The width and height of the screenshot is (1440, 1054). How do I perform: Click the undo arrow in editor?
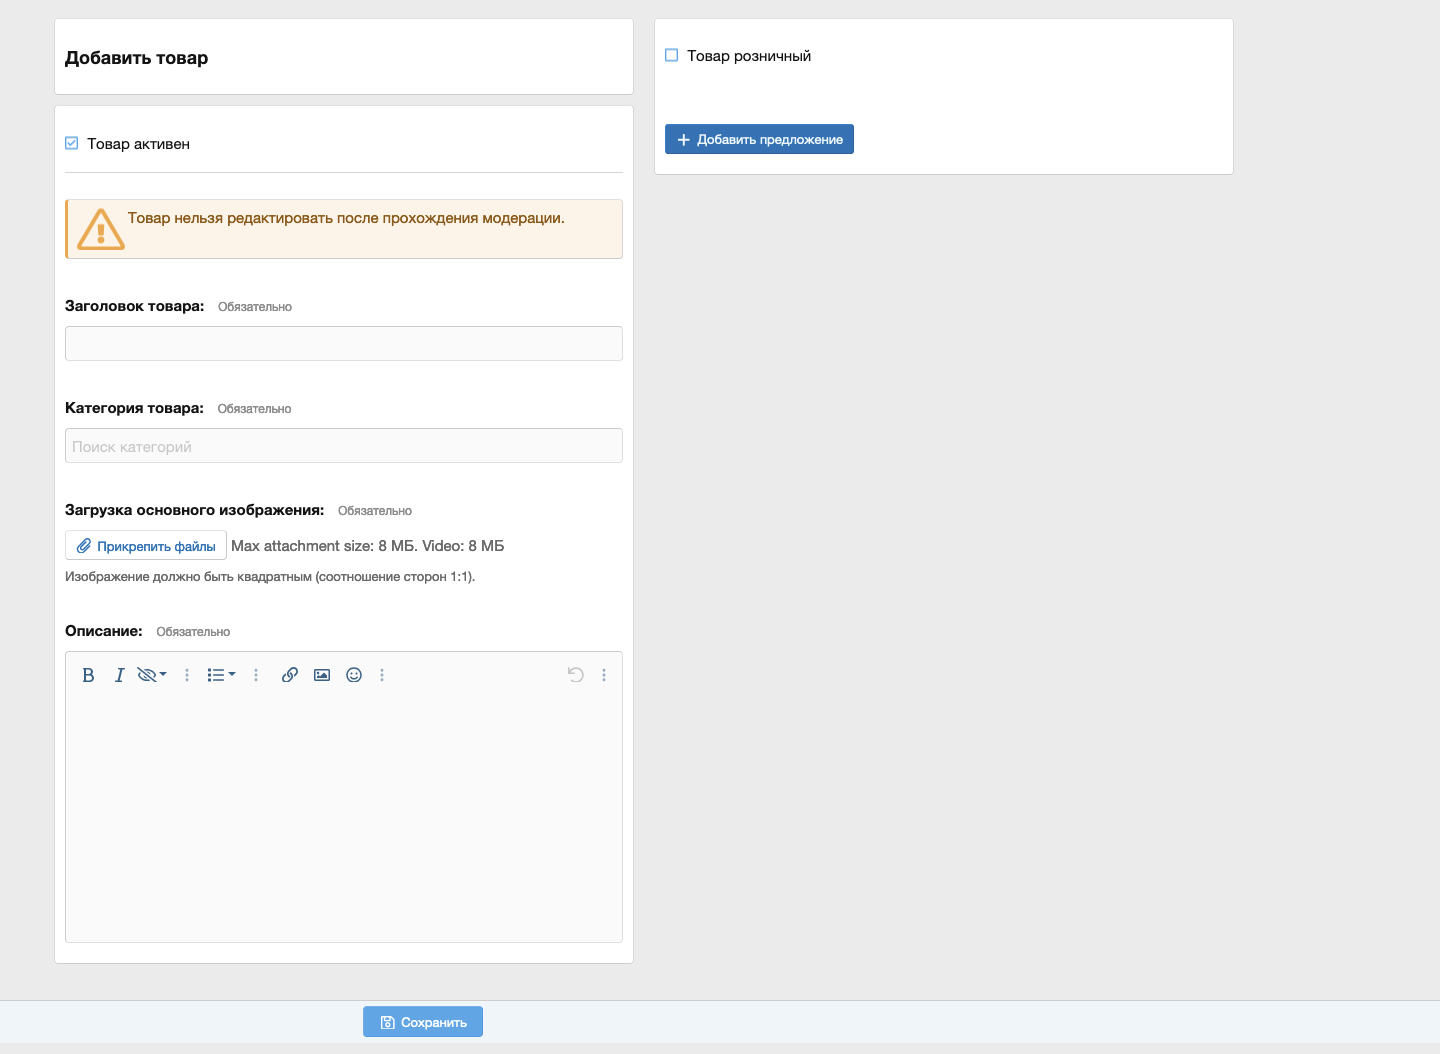coord(575,675)
